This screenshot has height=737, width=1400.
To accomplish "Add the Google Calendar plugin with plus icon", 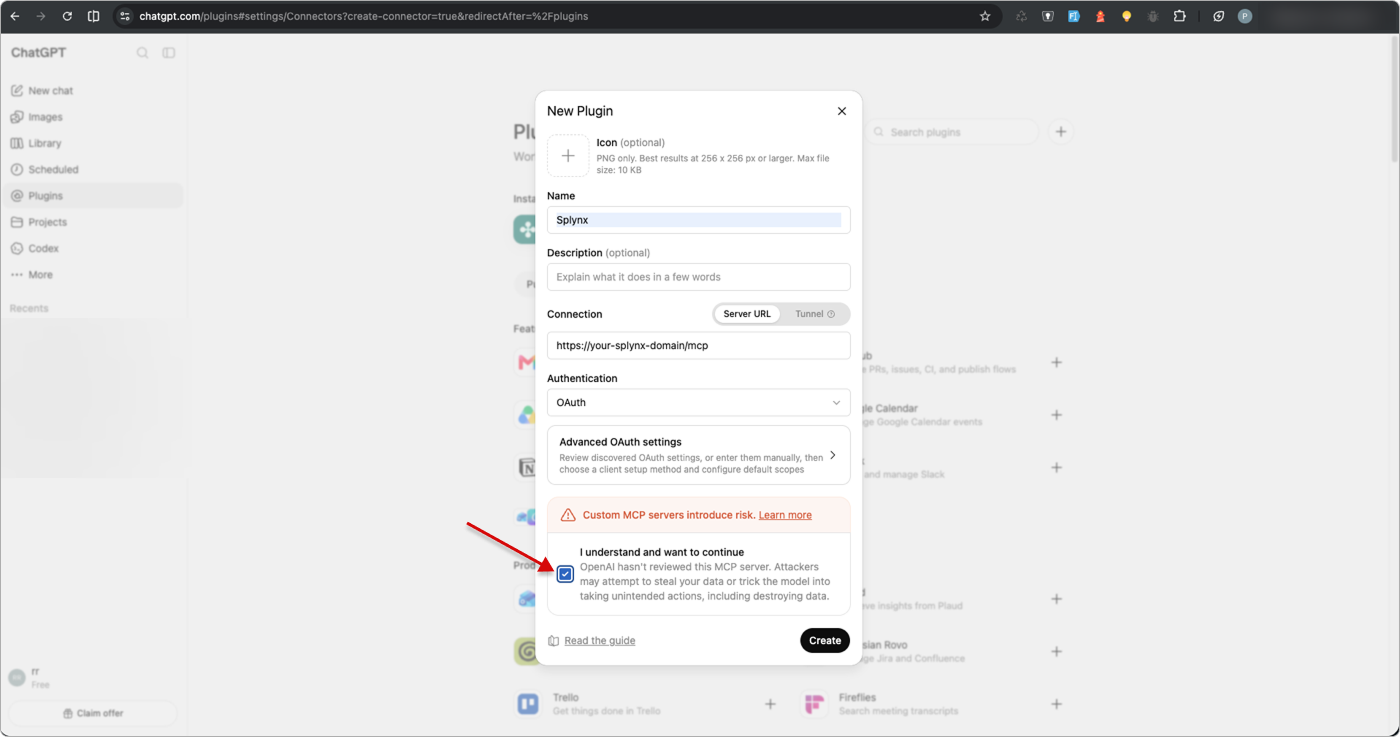I will pos(1056,415).
